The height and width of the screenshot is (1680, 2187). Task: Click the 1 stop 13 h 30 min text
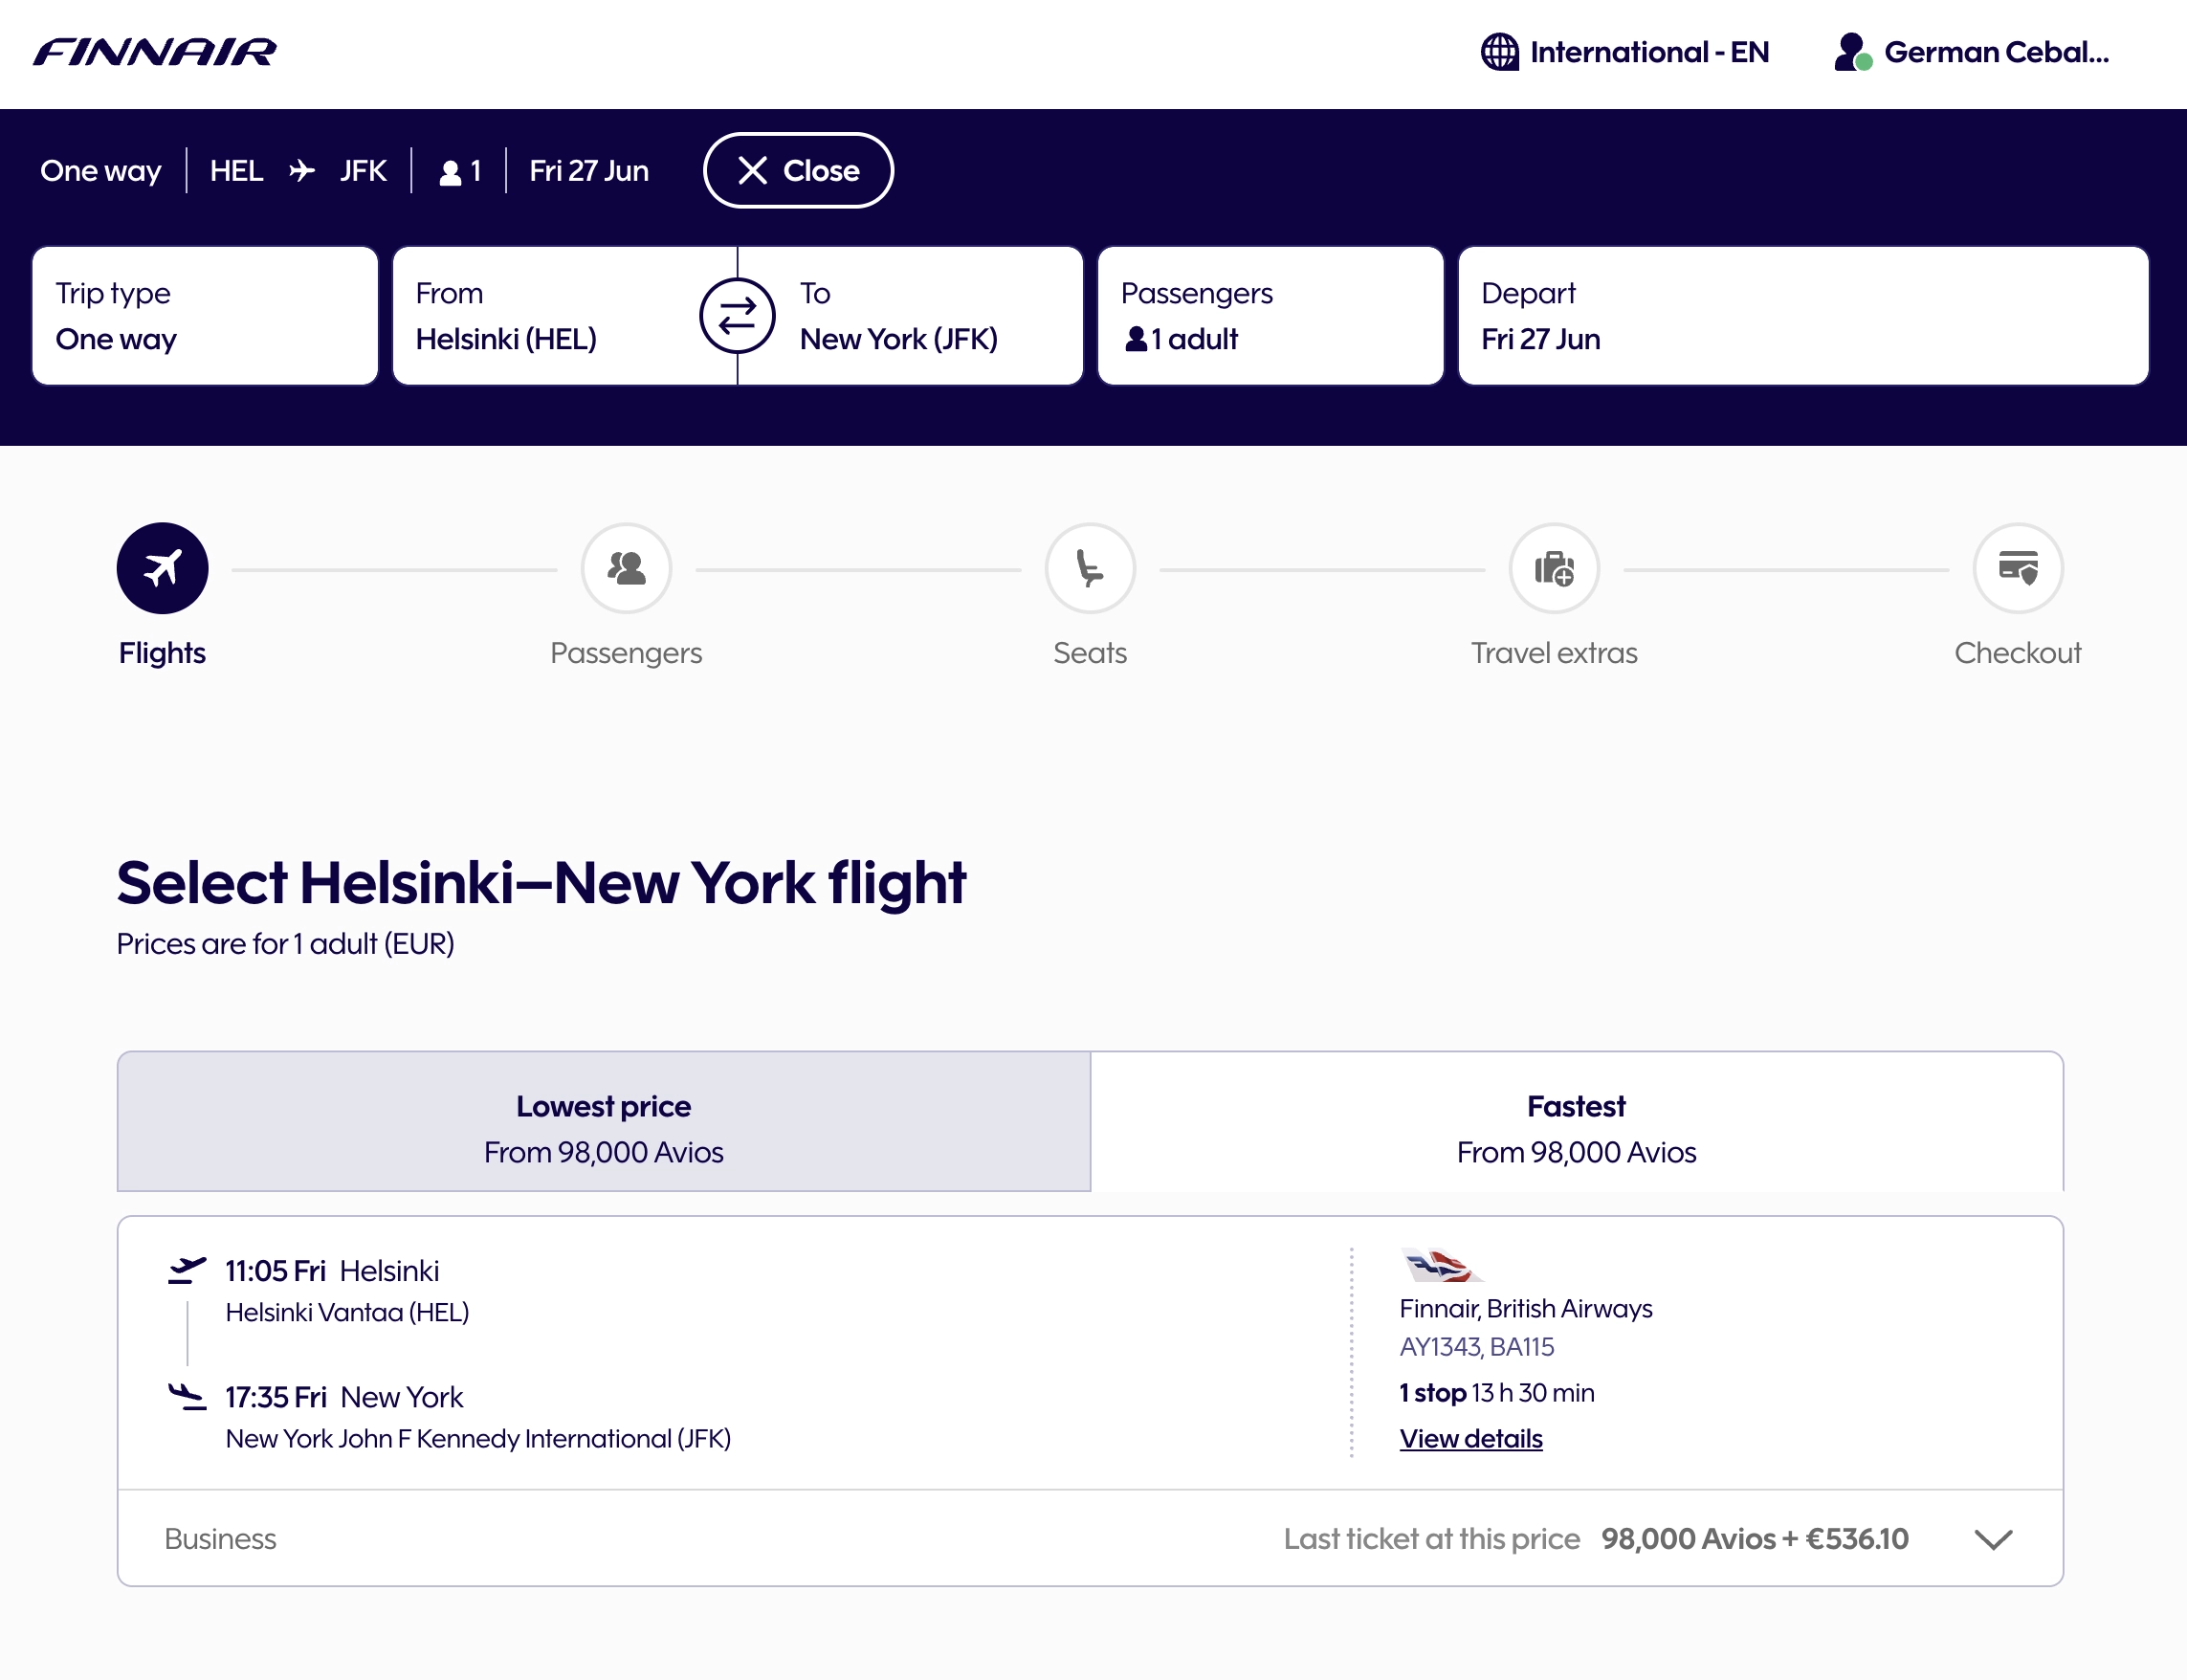pos(1497,1393)
